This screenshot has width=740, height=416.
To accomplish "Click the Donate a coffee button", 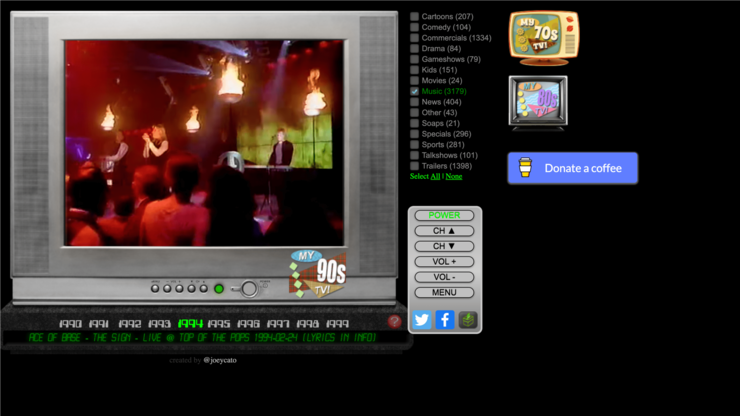I will [572, 168].
